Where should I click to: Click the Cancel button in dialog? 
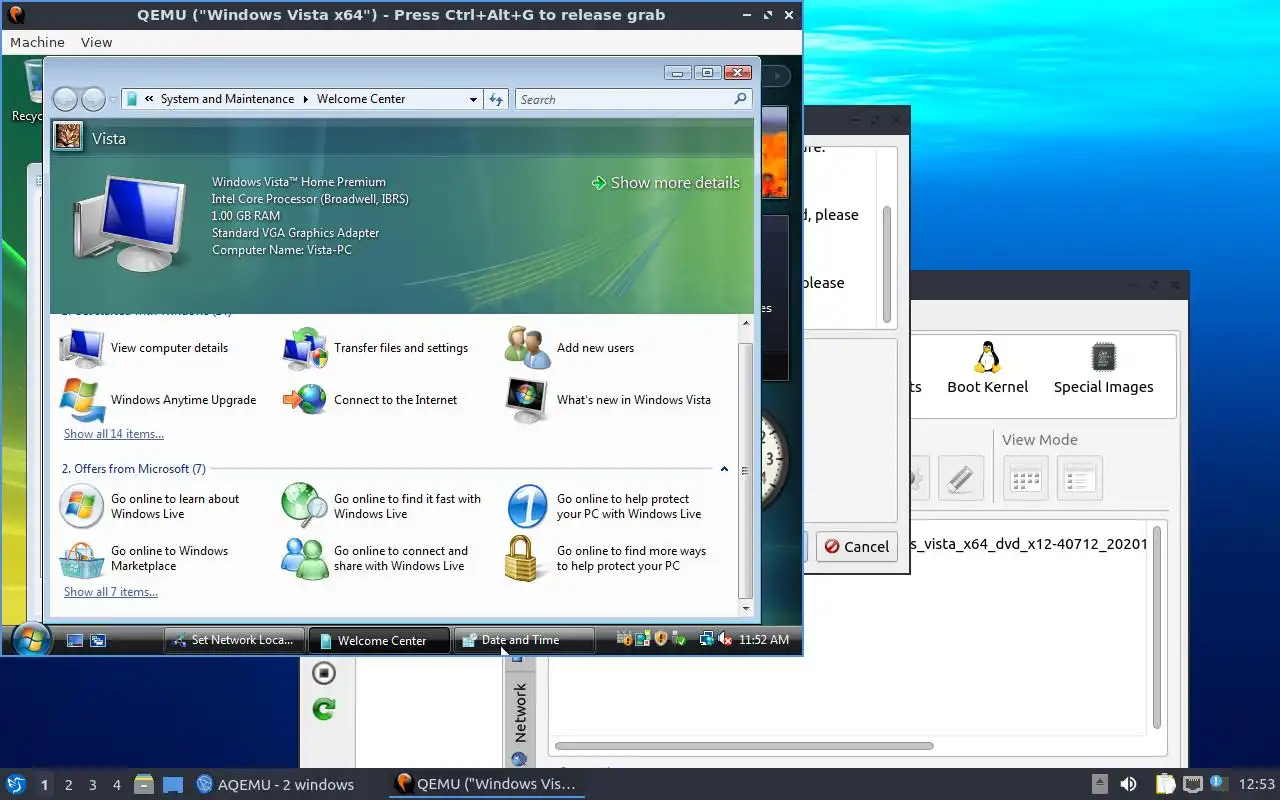click(x=856, y=546)
